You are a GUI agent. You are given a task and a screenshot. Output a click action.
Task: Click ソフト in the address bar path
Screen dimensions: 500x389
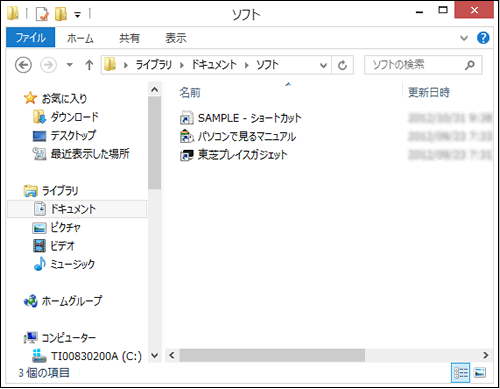click(267, 65)
